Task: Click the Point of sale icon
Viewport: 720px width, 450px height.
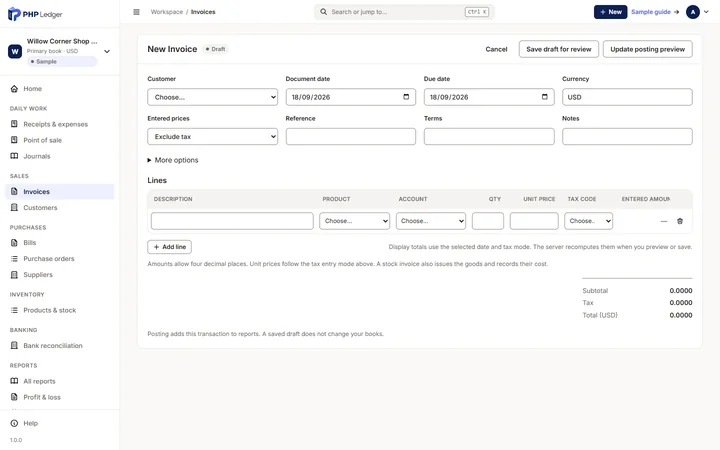Action: coord(14,140)
